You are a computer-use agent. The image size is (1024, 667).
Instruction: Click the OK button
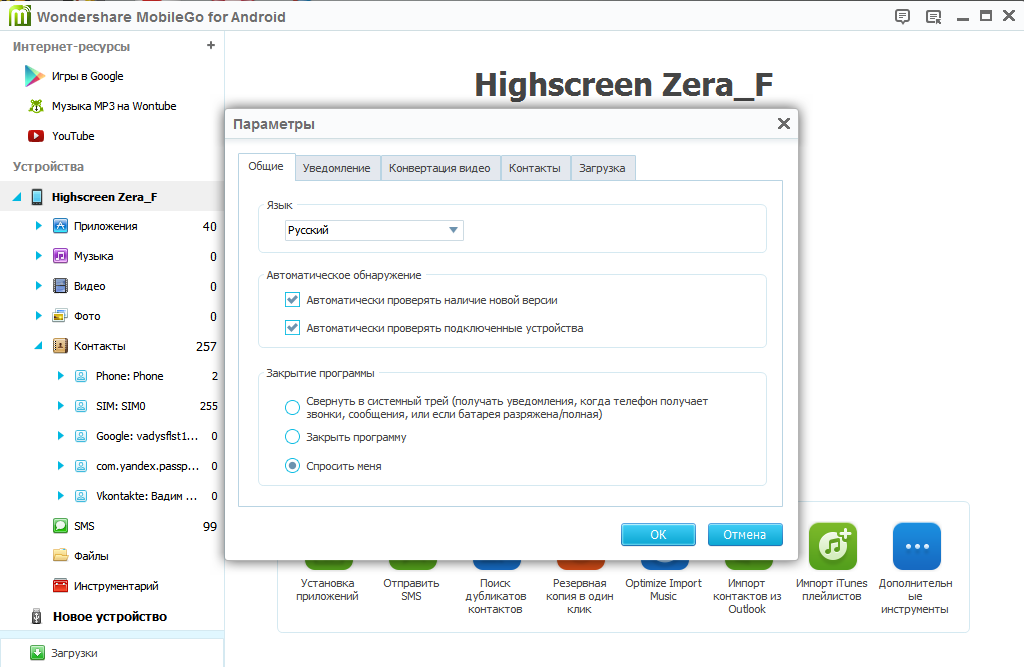click(x=658, y=535)
